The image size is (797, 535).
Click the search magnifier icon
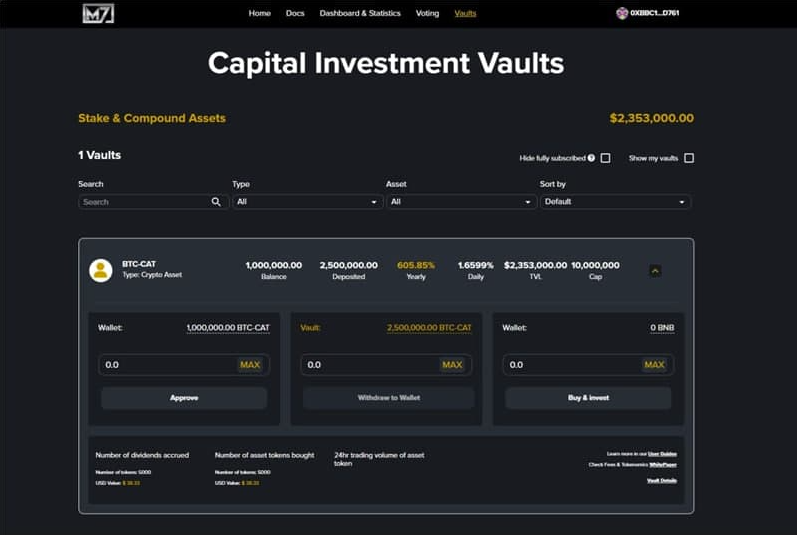coord(216,202)
